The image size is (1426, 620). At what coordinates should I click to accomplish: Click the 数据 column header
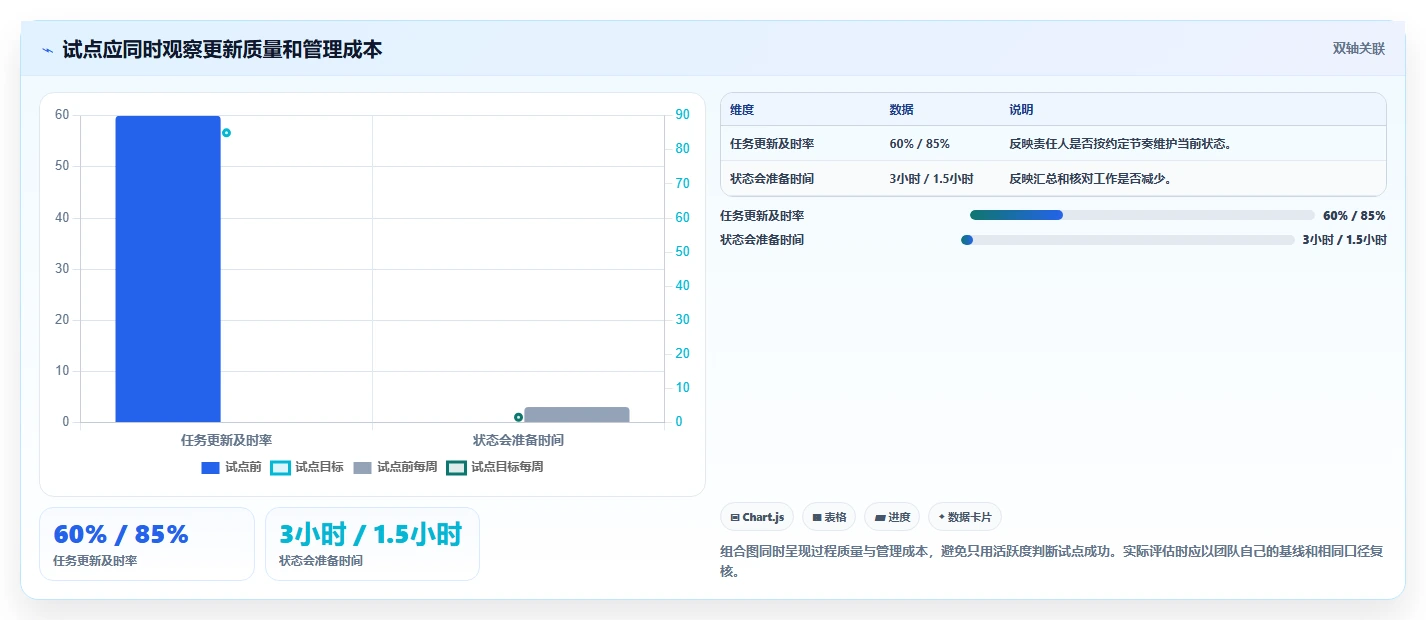901,109
